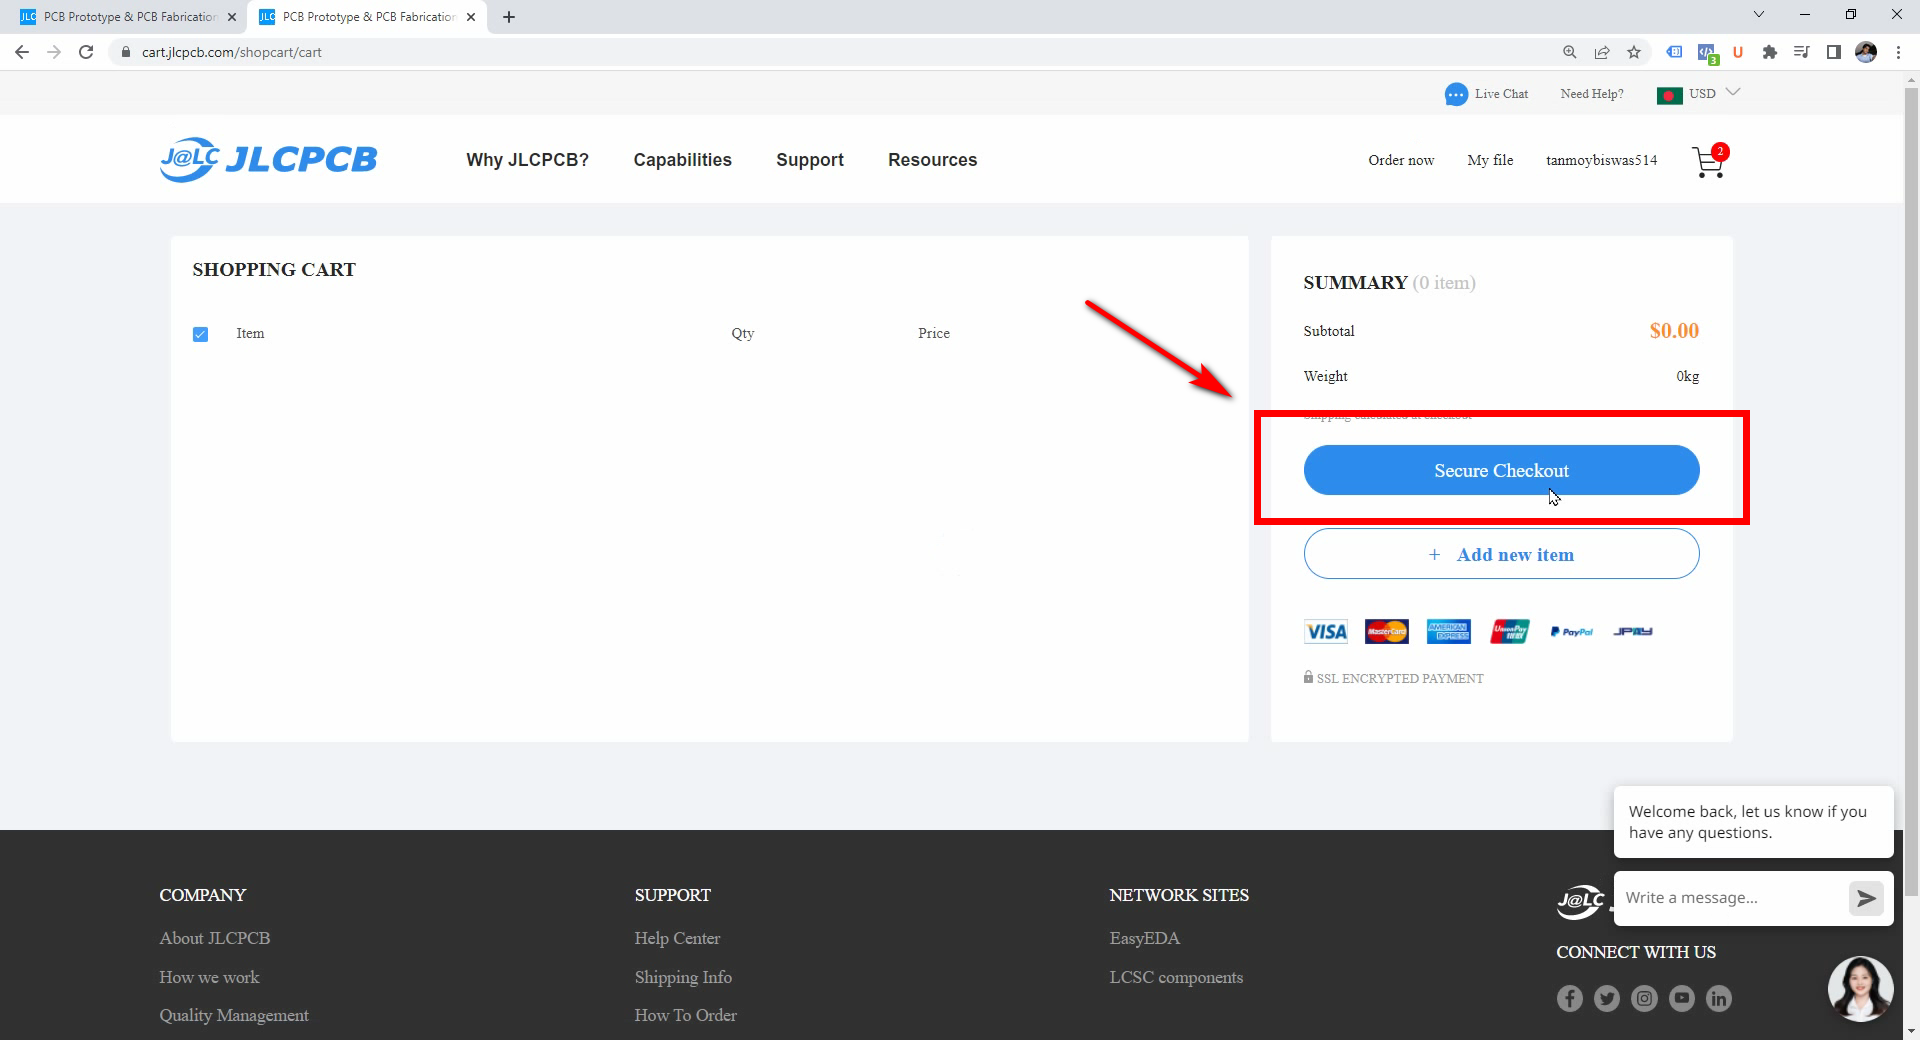Click the address bar URL
The image size is (1920, 1040).
pos(232,52)
